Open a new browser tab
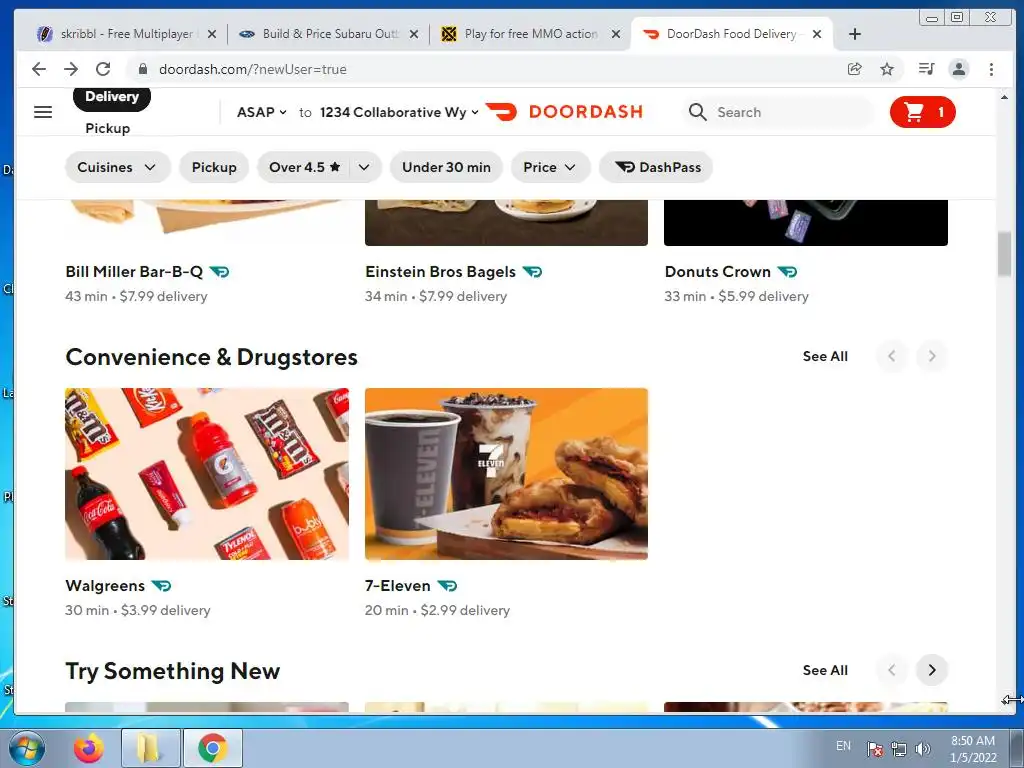 855,34
